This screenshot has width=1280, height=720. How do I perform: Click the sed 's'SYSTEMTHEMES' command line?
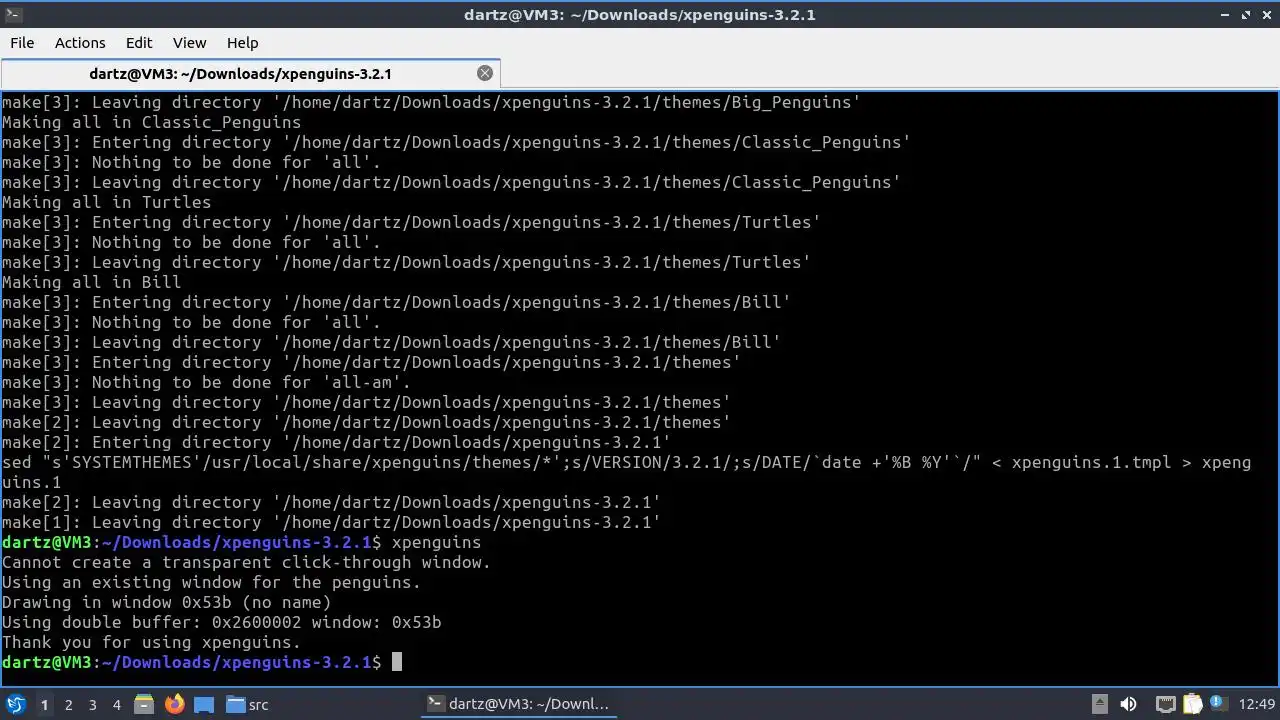(x=626, y=472)
